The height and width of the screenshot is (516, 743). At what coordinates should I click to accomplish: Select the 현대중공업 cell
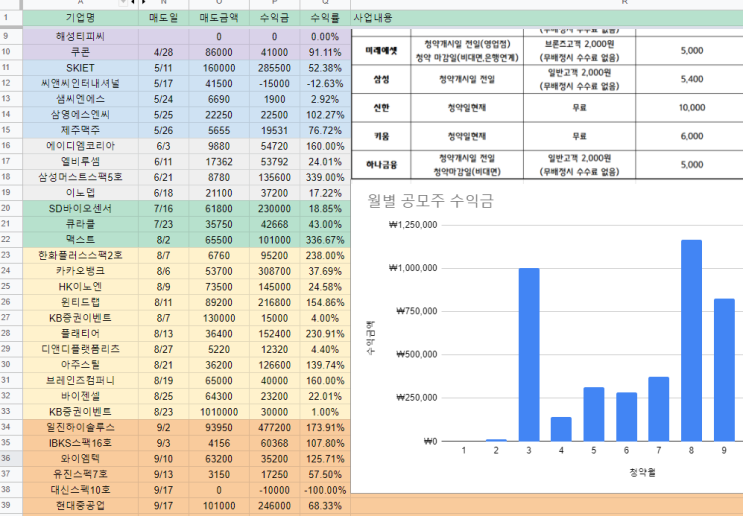pyautogui.click(x=81, y=506)
